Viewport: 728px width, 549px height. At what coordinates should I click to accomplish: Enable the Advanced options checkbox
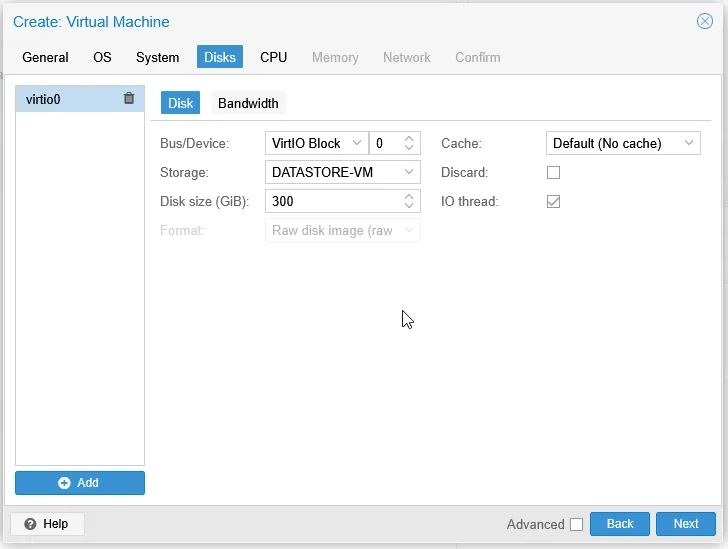(x=576, y=524)
